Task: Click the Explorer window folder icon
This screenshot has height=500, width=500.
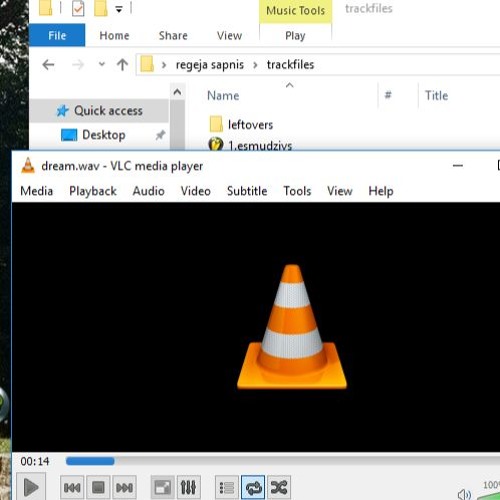Action: (46, 8)
